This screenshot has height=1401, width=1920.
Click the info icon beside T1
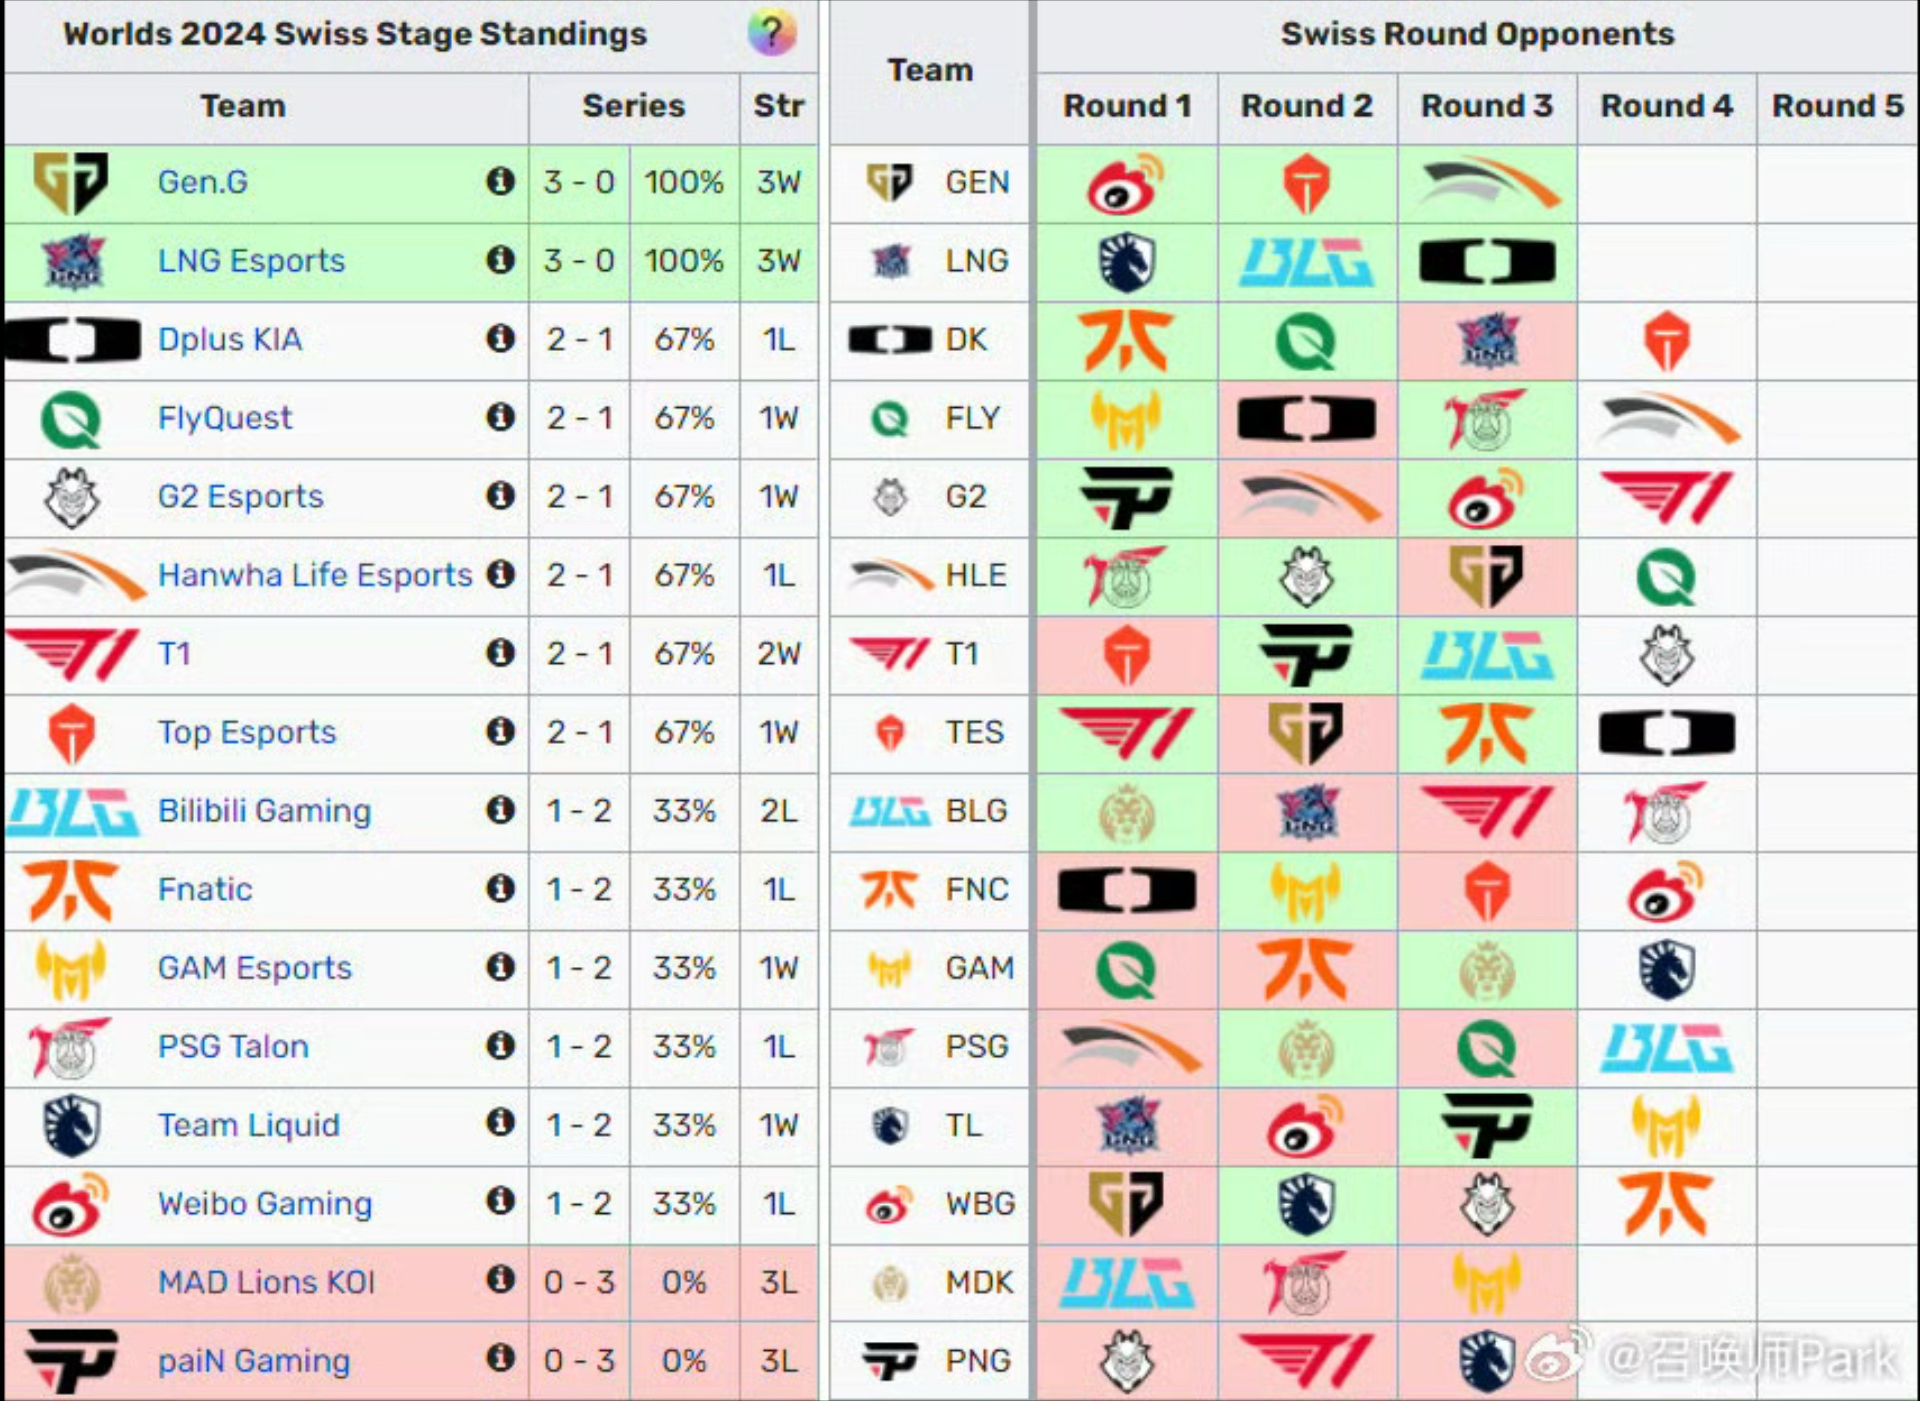[500, 653]
